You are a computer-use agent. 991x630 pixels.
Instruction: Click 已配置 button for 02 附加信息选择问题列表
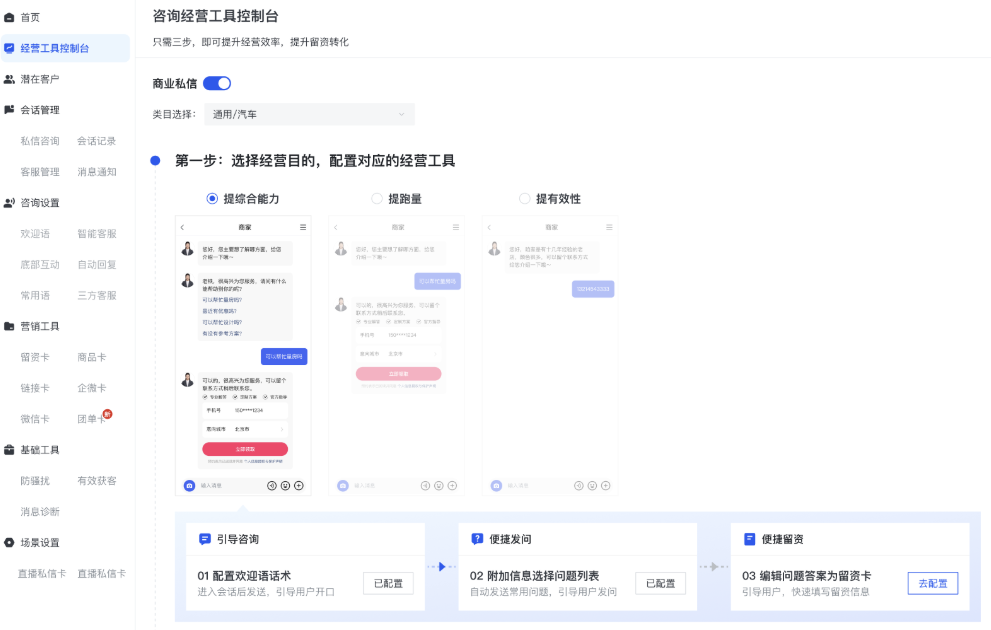660,583
